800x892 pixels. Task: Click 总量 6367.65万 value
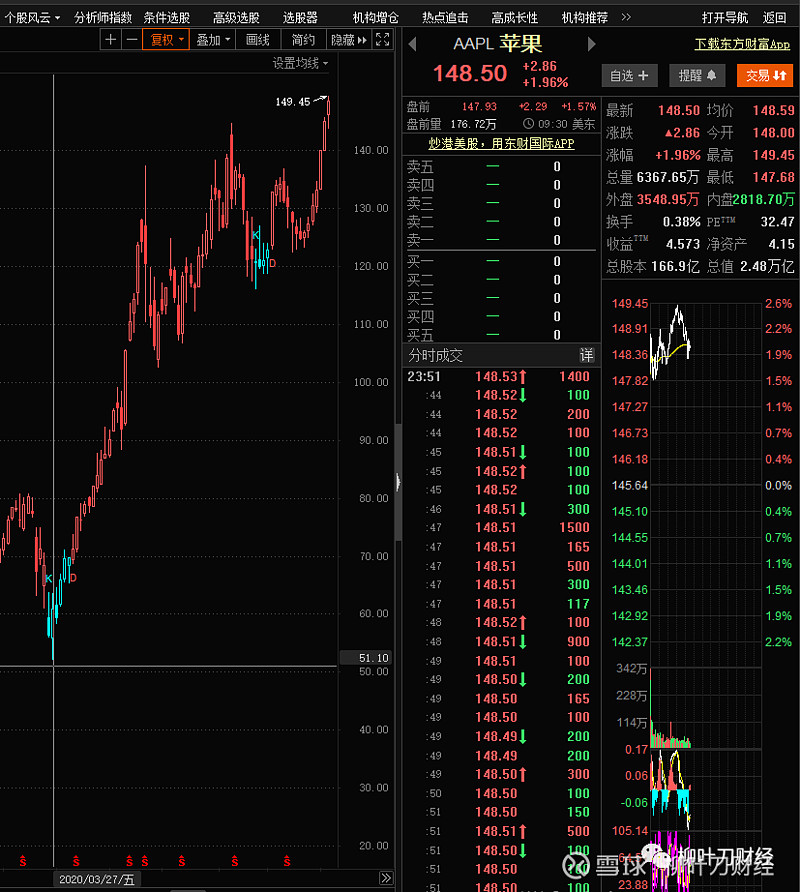(x=667, y=177)
